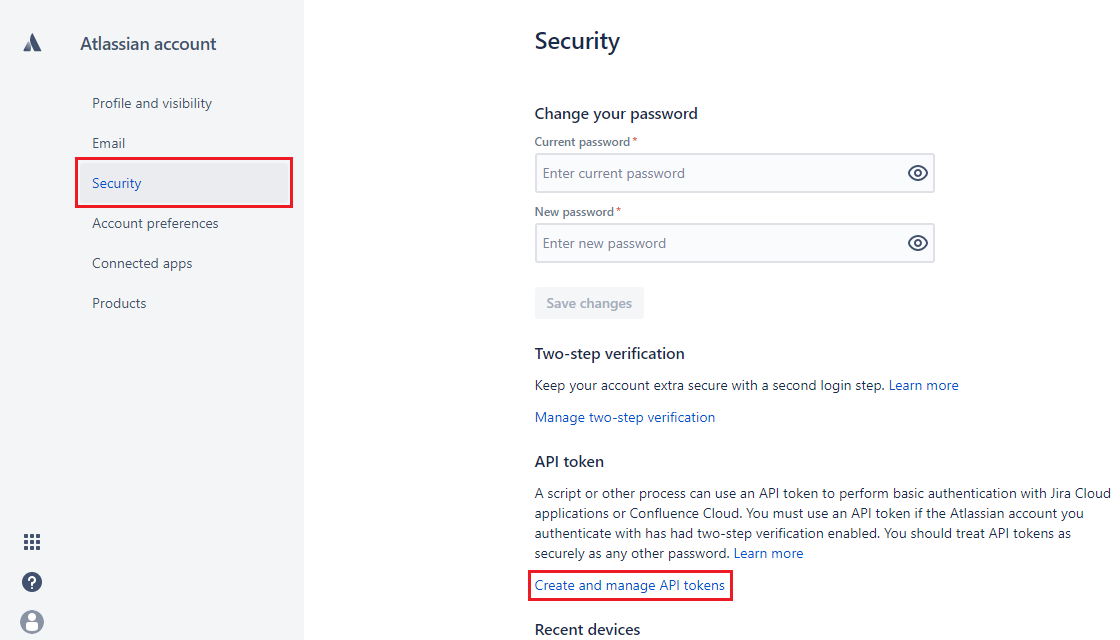1120x640 pixels.
Task: Click the Save changes button
Action: tap(589, 304)
